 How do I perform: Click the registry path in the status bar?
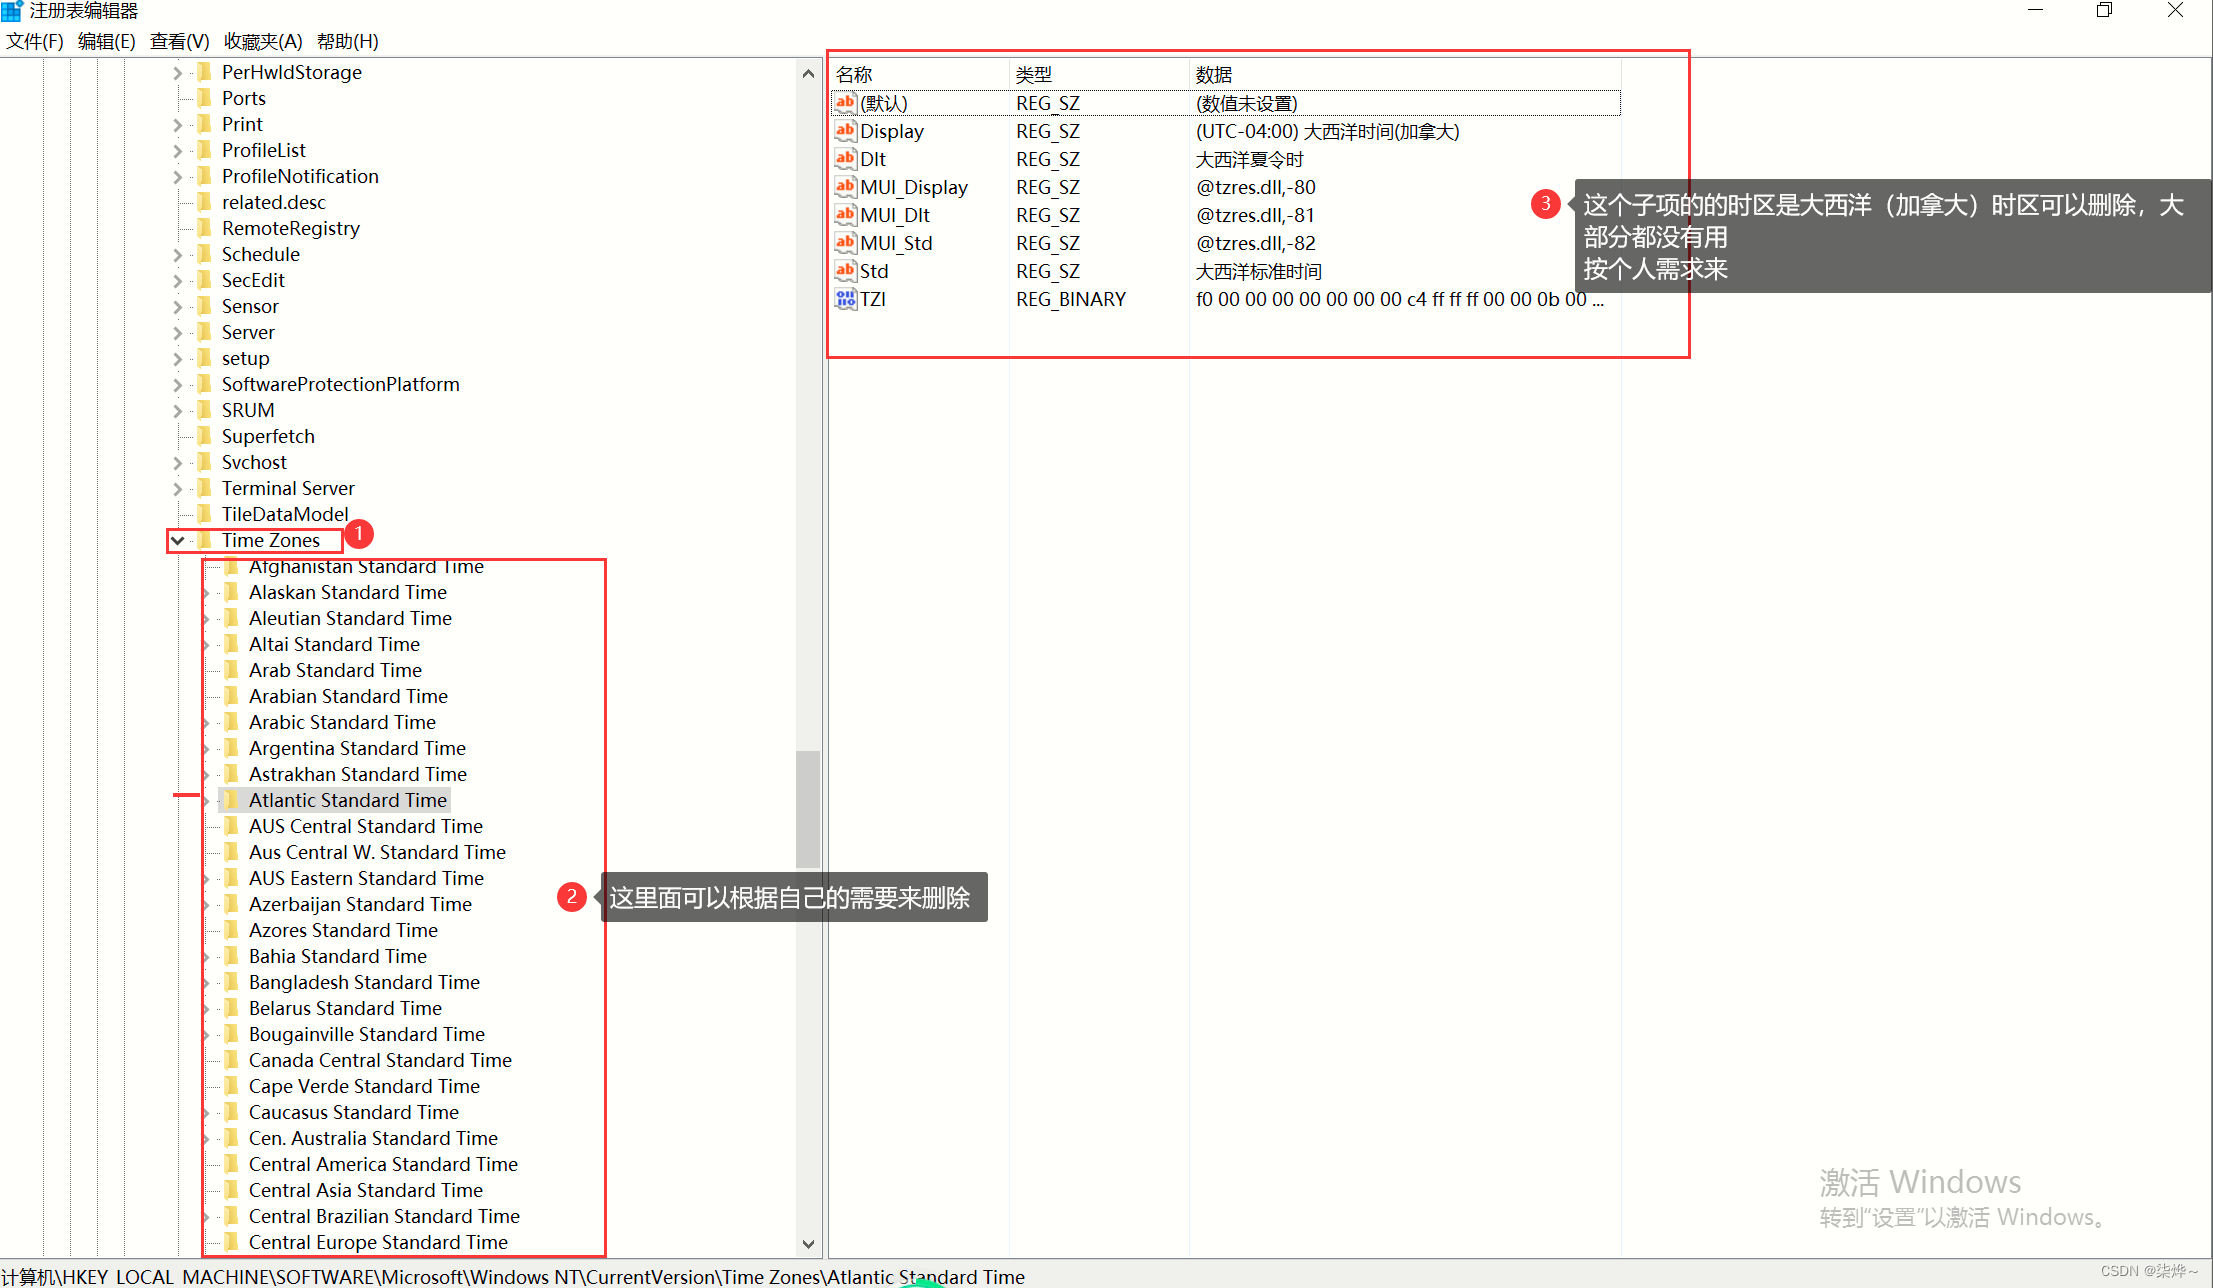click(x=513, y=1276)
